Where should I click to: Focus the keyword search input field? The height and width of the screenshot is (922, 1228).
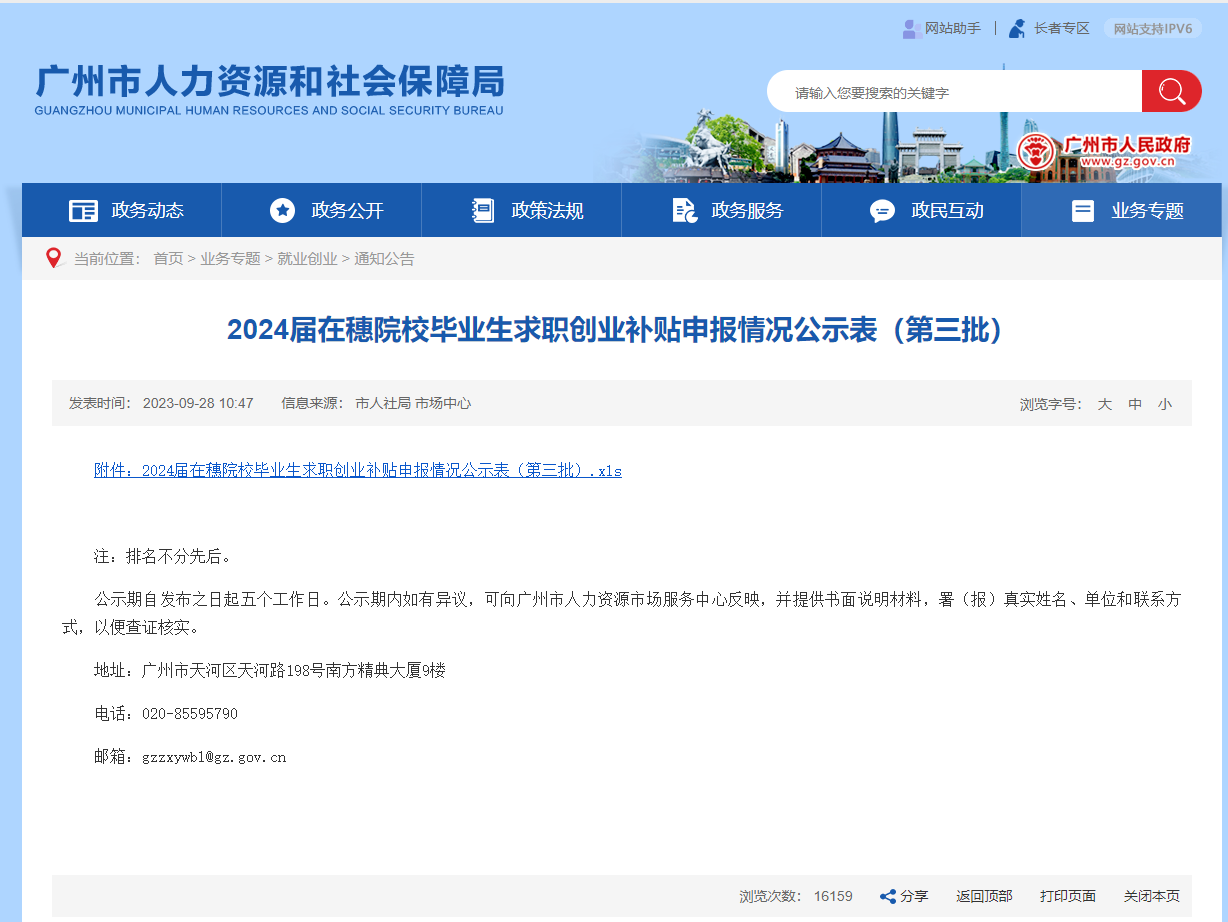pyautogui.click(x=955, y=93)
